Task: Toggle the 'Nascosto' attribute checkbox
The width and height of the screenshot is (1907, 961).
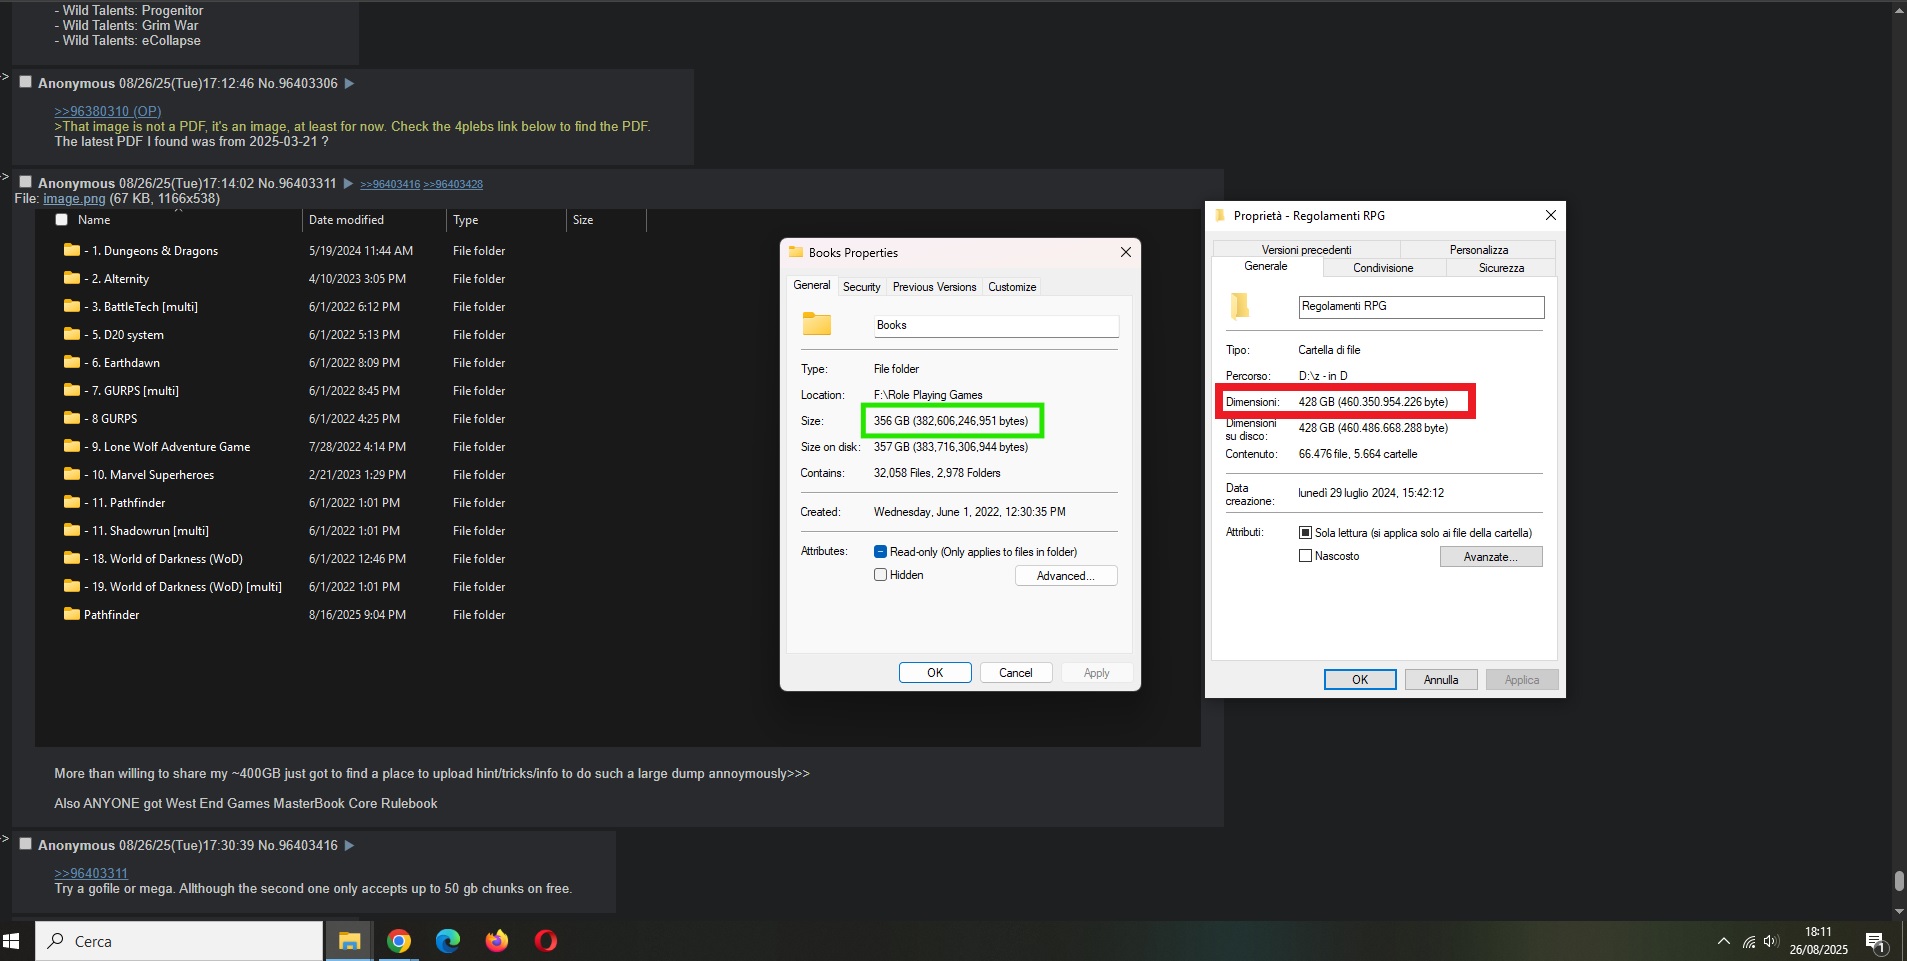Action: [1305, 556]
